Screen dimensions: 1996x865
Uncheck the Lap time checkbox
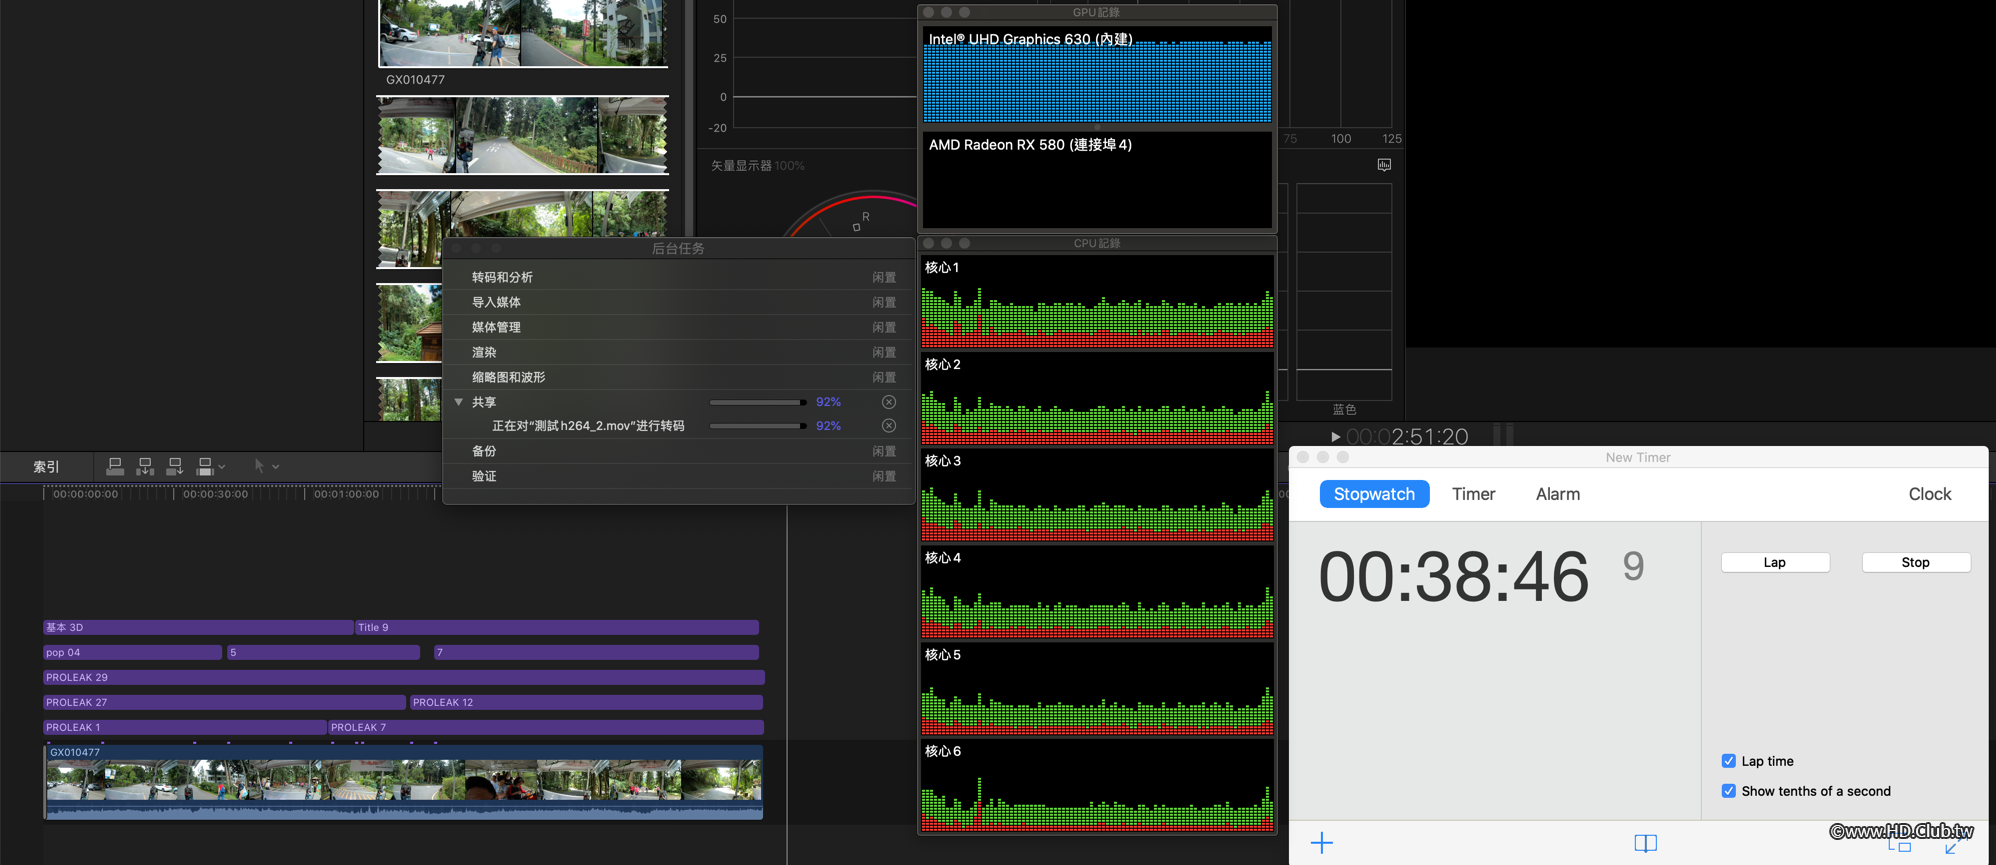1728,761
